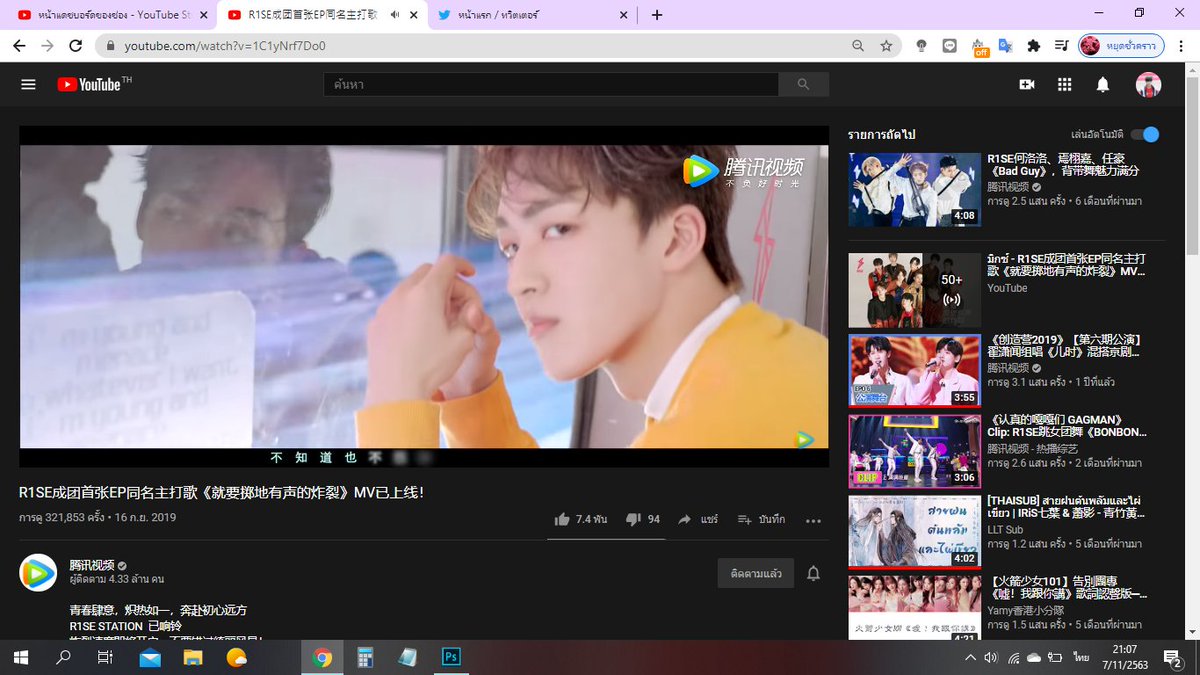This screenshot has height=675, width=1200.
Task: Share the video using แชร์ button
Action: [x=698, y=520]
